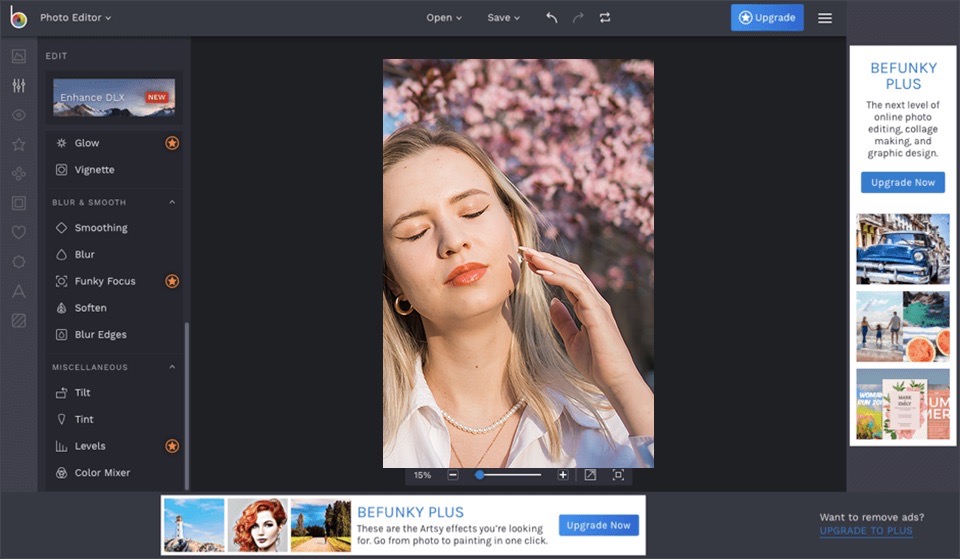Open the Artsy sidebar icon
Viewport: 960px width, 559px height.
point(19,174)
